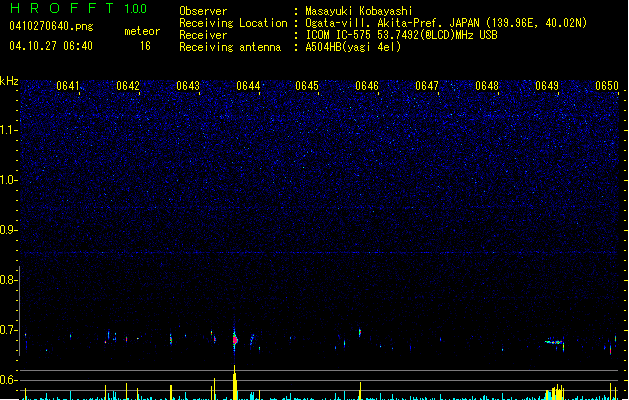Select observer name Masayuki Kobayashi
Screen dimensions: 629x400
359,11
